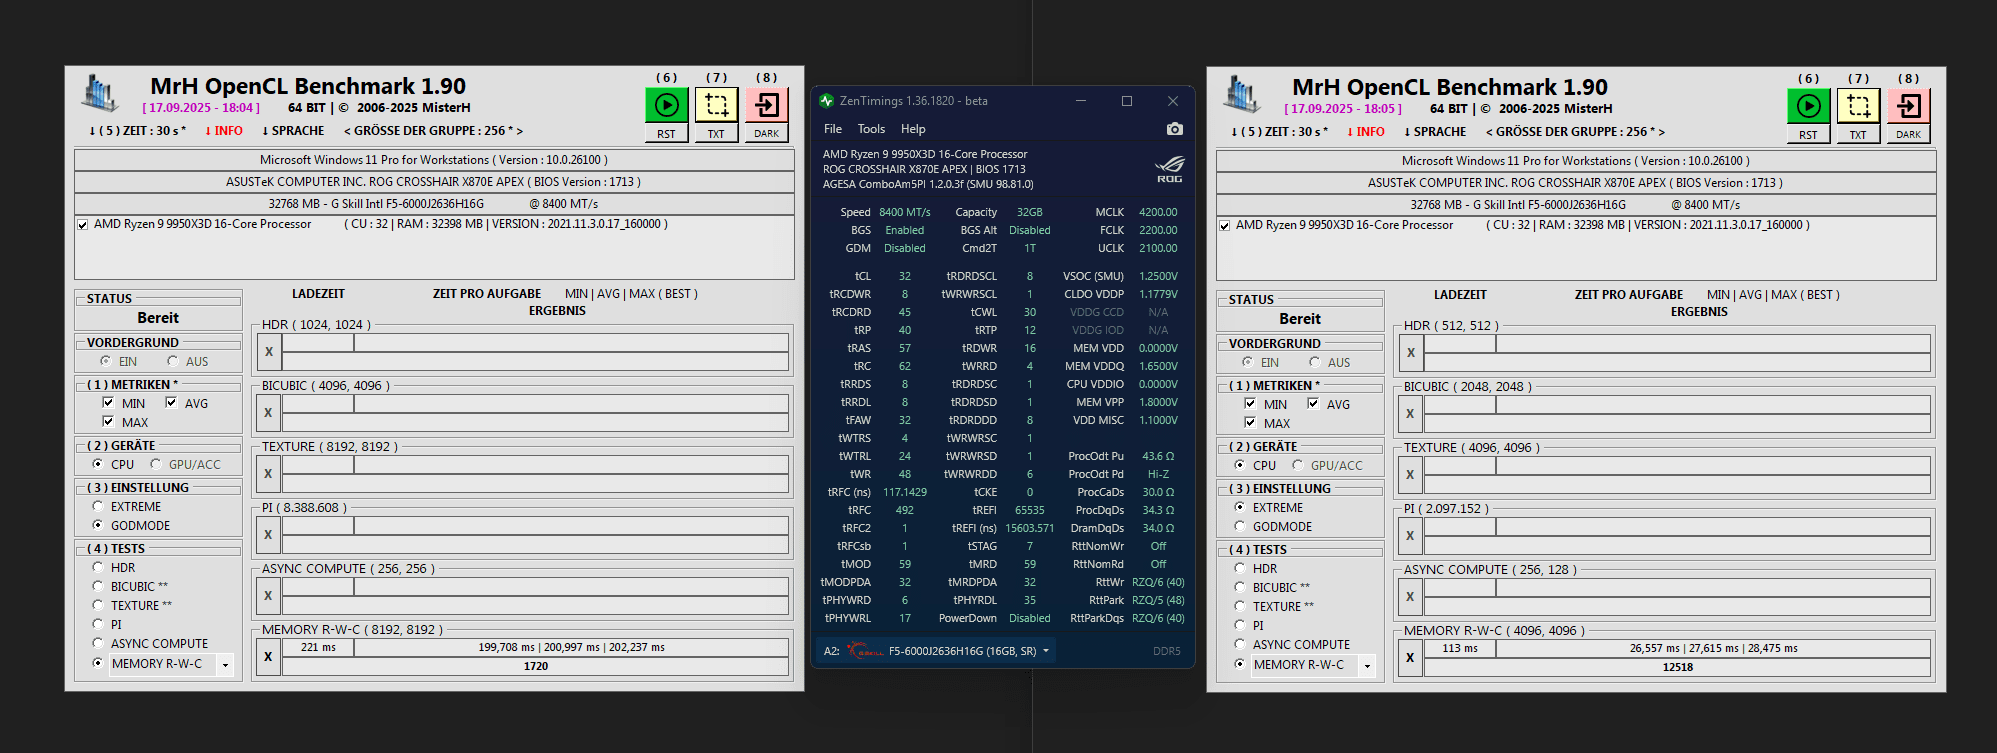This screenshot has width=1997, height=753.
Task: Click red INFO link in right benchmark window
Action: coord(1366,132)
